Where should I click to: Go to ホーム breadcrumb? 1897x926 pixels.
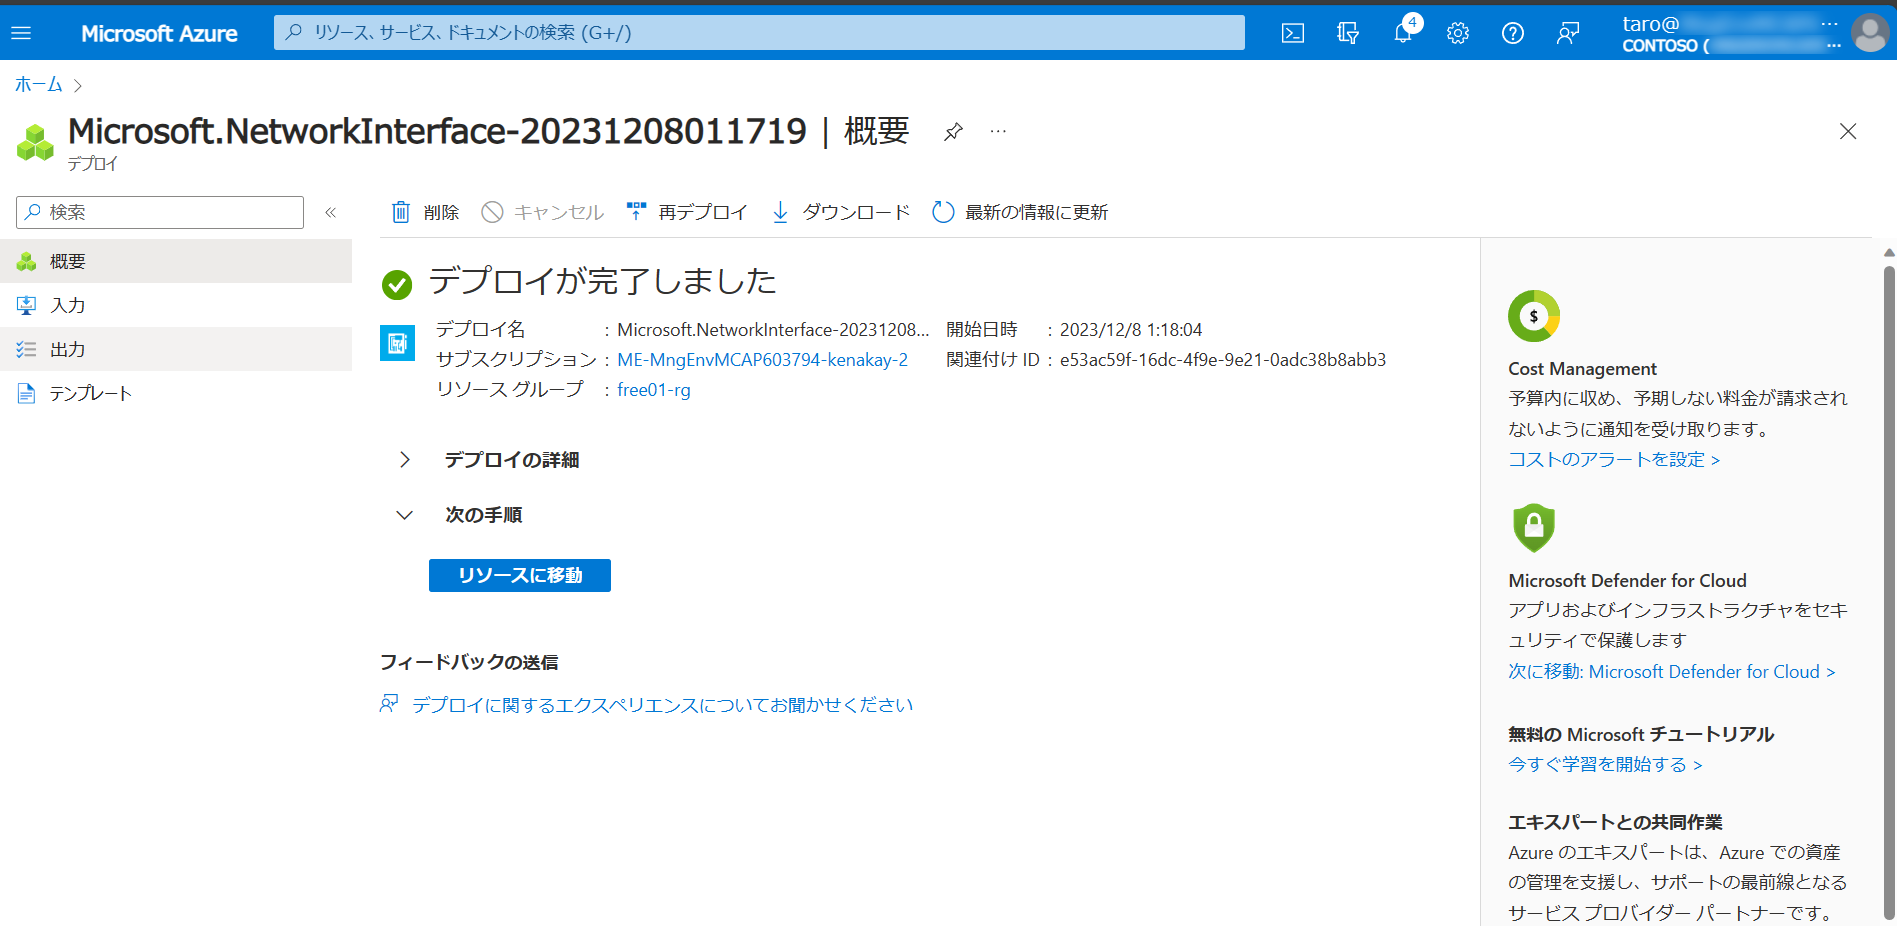click(x=39, y=85)
